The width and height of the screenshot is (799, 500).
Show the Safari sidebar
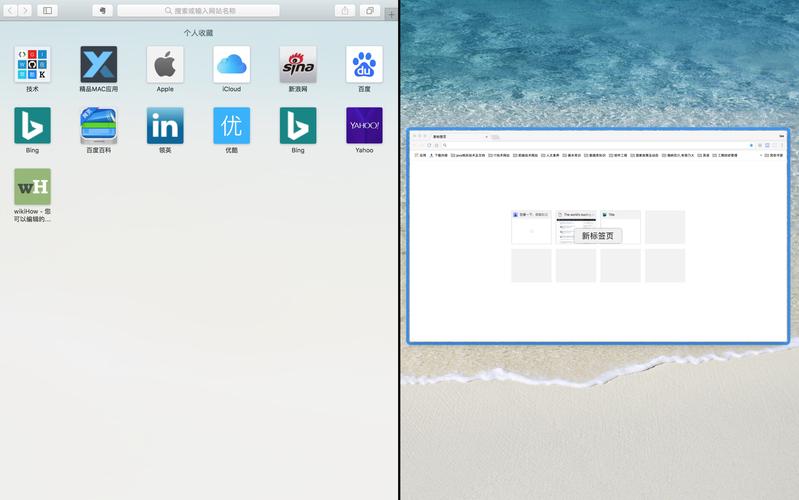pos(47,10)
